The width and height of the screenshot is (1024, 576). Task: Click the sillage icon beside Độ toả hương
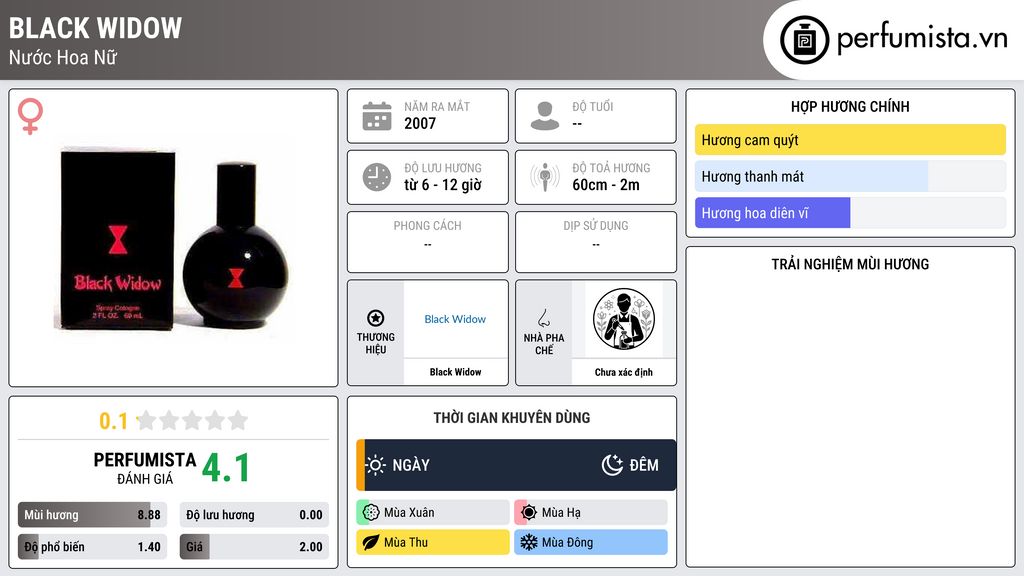pos(545,177)
